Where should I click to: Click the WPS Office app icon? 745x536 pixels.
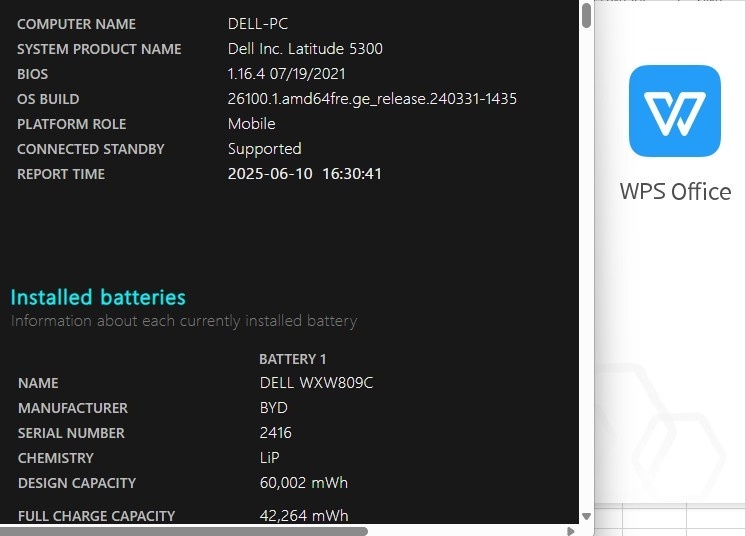point(675,111)
